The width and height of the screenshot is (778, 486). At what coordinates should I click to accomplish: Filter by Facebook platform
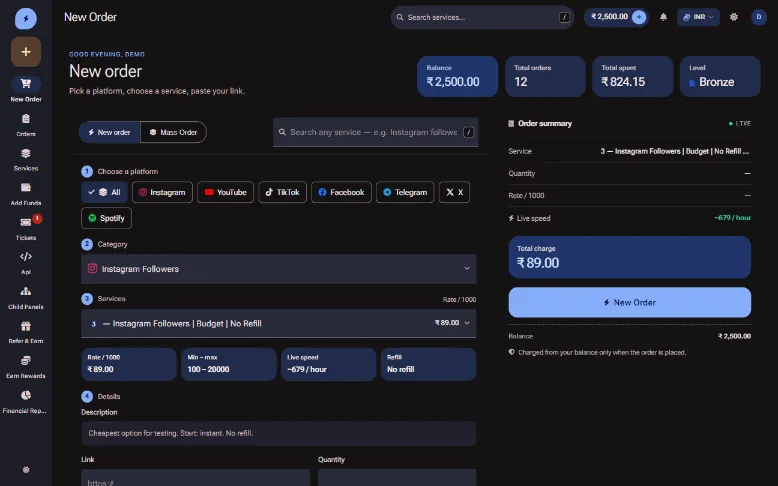(341, 192)
